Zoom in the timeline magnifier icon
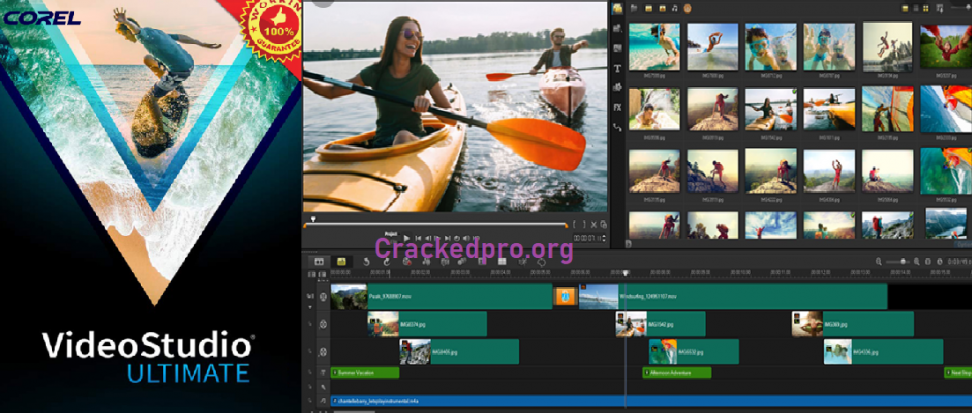Image resolution: width=972 pixels, height=413 pixels. tap(917, 262)
